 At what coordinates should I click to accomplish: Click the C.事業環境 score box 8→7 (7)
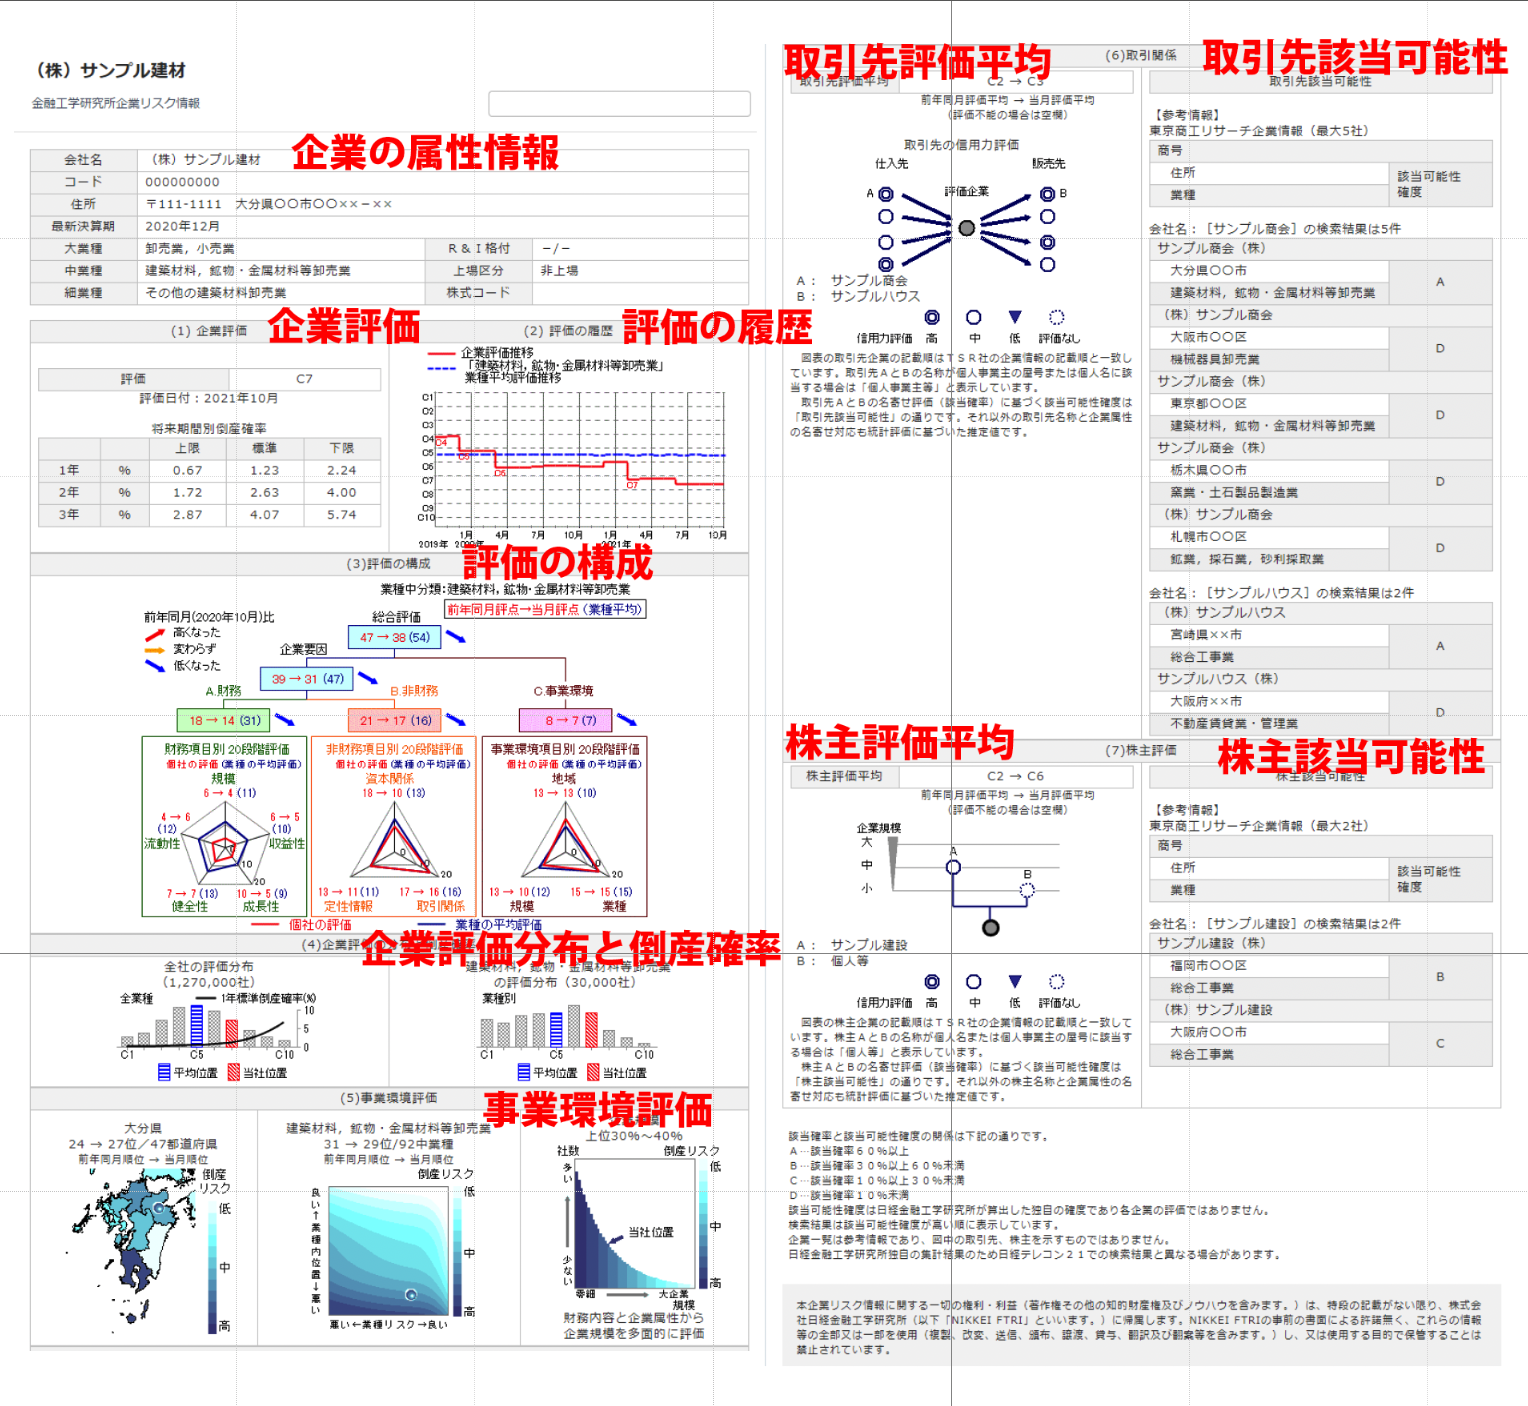tap(565, 720)
